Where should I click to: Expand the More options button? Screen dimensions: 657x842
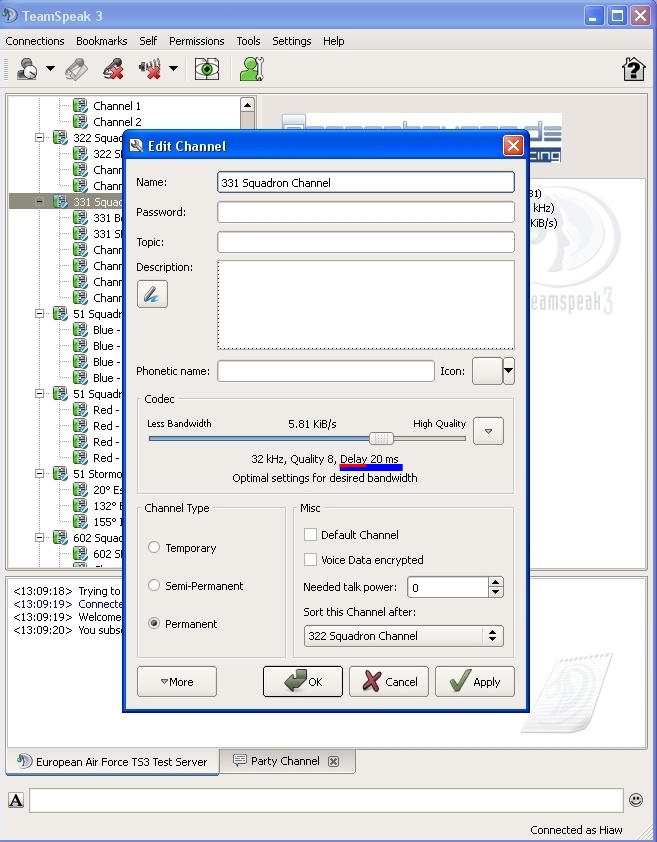coord(177,681)
